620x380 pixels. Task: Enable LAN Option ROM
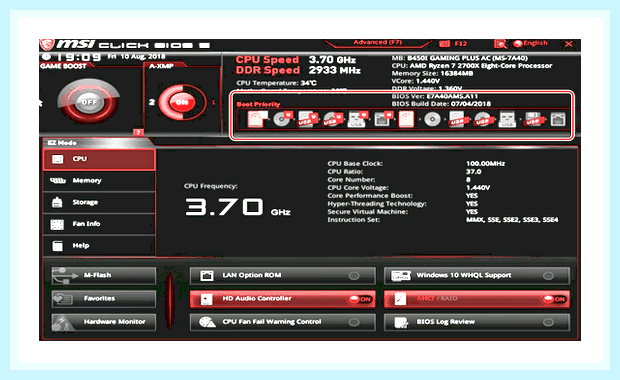(x=282, y=276)
